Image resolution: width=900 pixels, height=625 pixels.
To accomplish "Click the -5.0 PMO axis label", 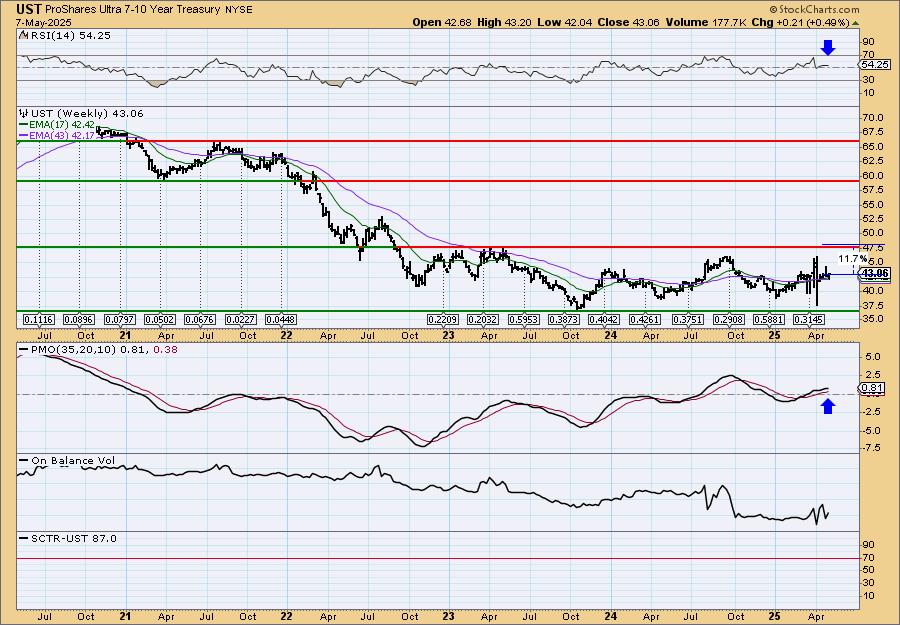I will pos(871,430).
